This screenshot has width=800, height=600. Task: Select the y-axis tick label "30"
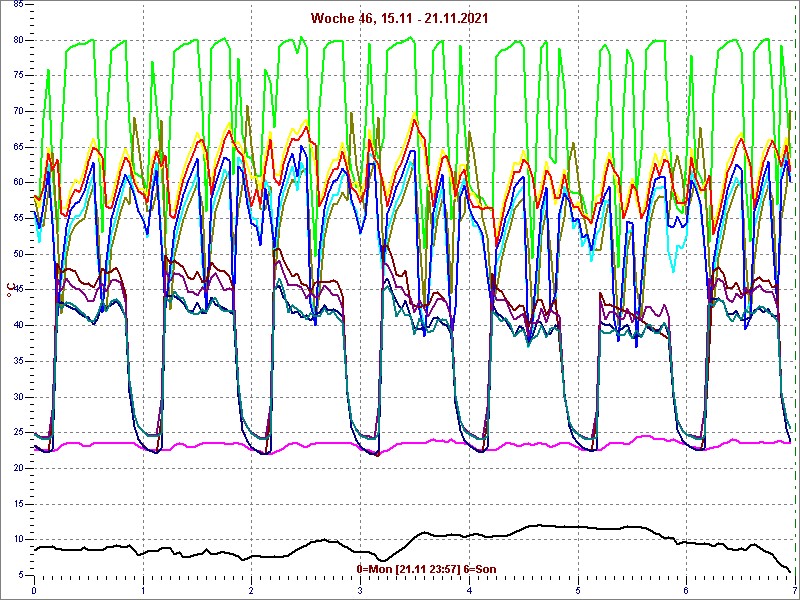[17, 397]
